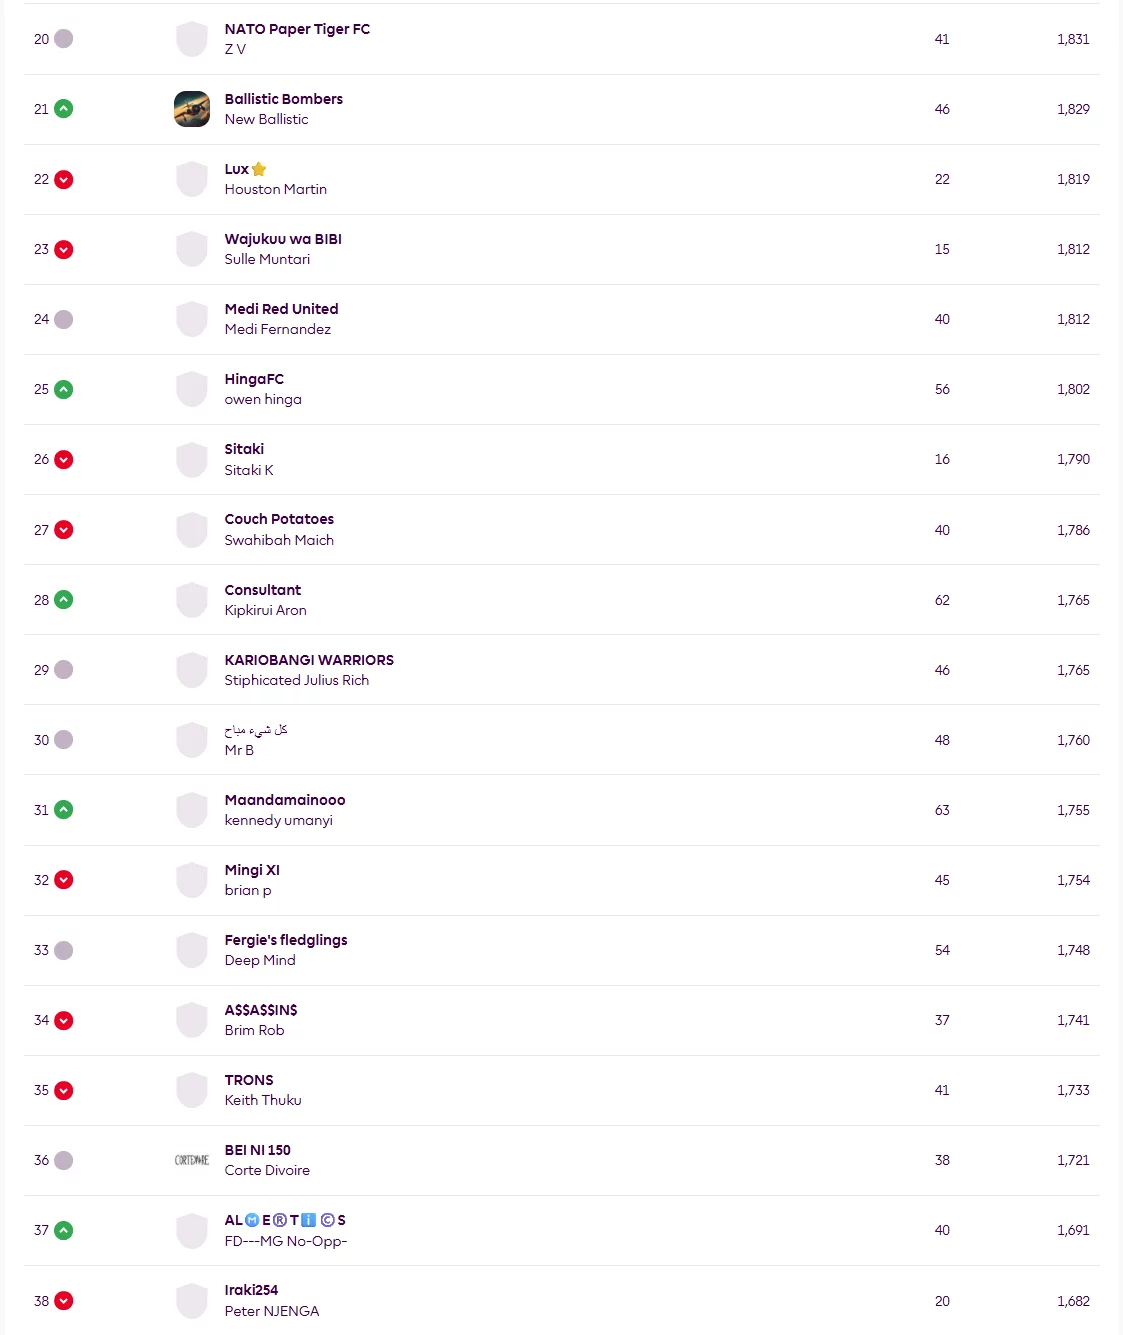Image resolution: width=1123 pixels, height=1335 pixels.
Task: Open Wajukuu wa BIBI team page
Action: 283,239
